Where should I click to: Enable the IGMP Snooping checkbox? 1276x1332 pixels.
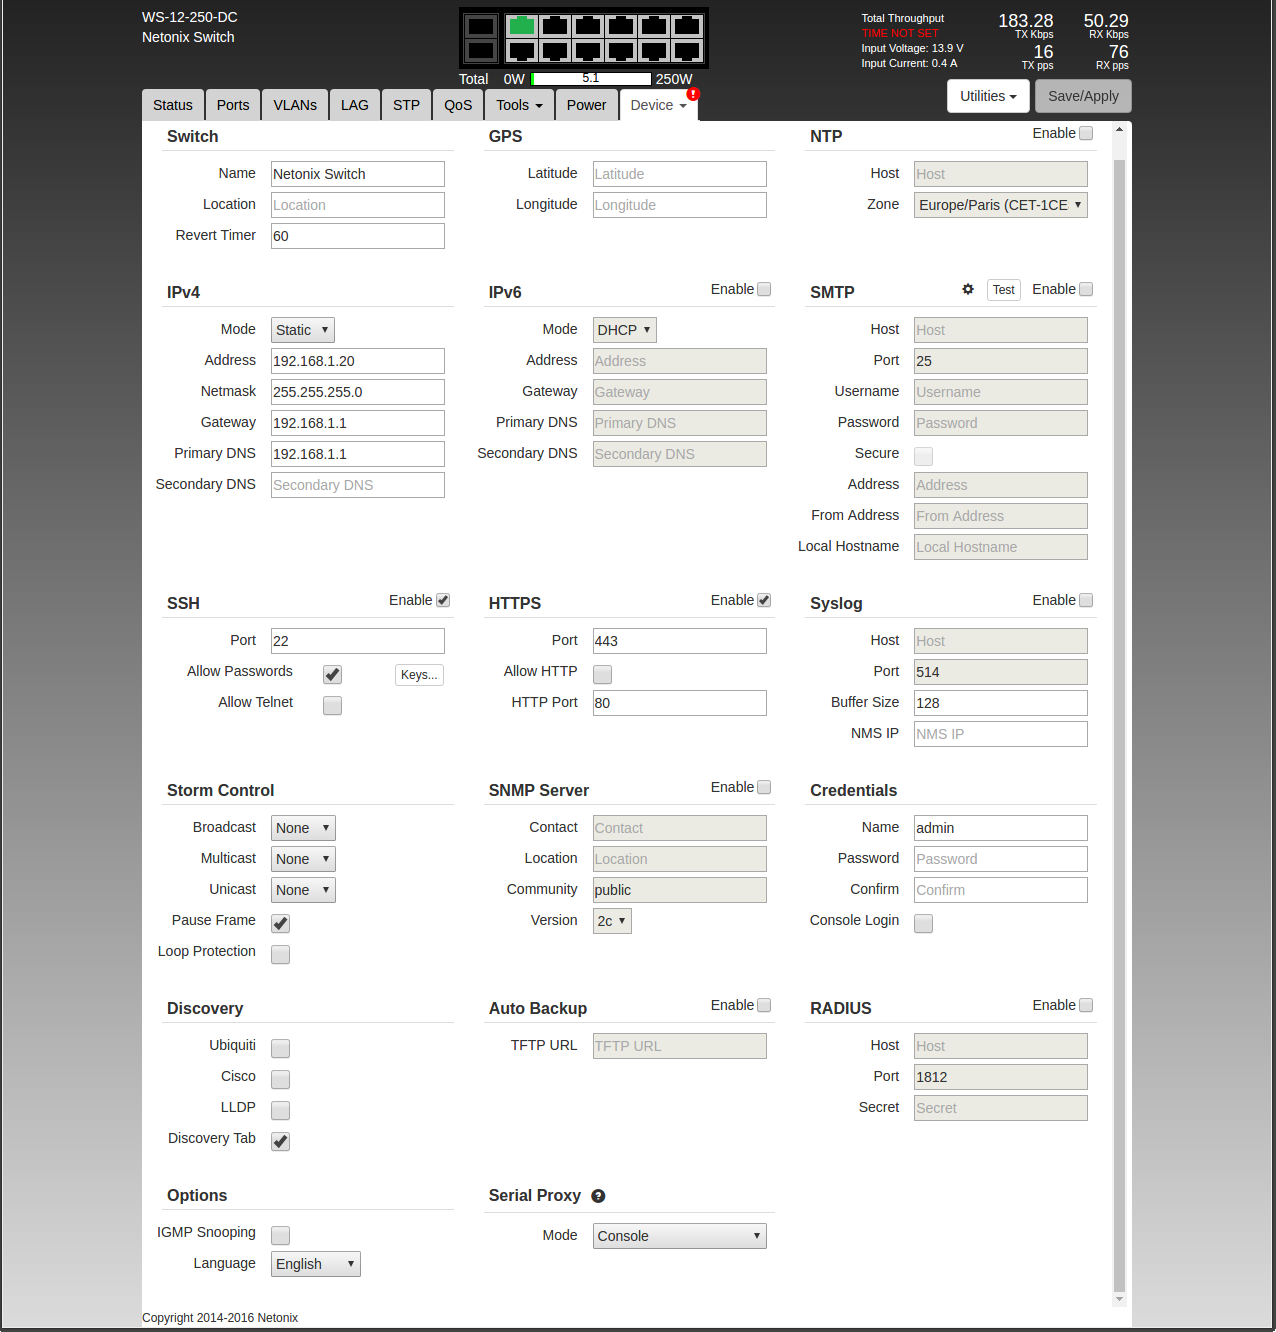(281, 1236)
